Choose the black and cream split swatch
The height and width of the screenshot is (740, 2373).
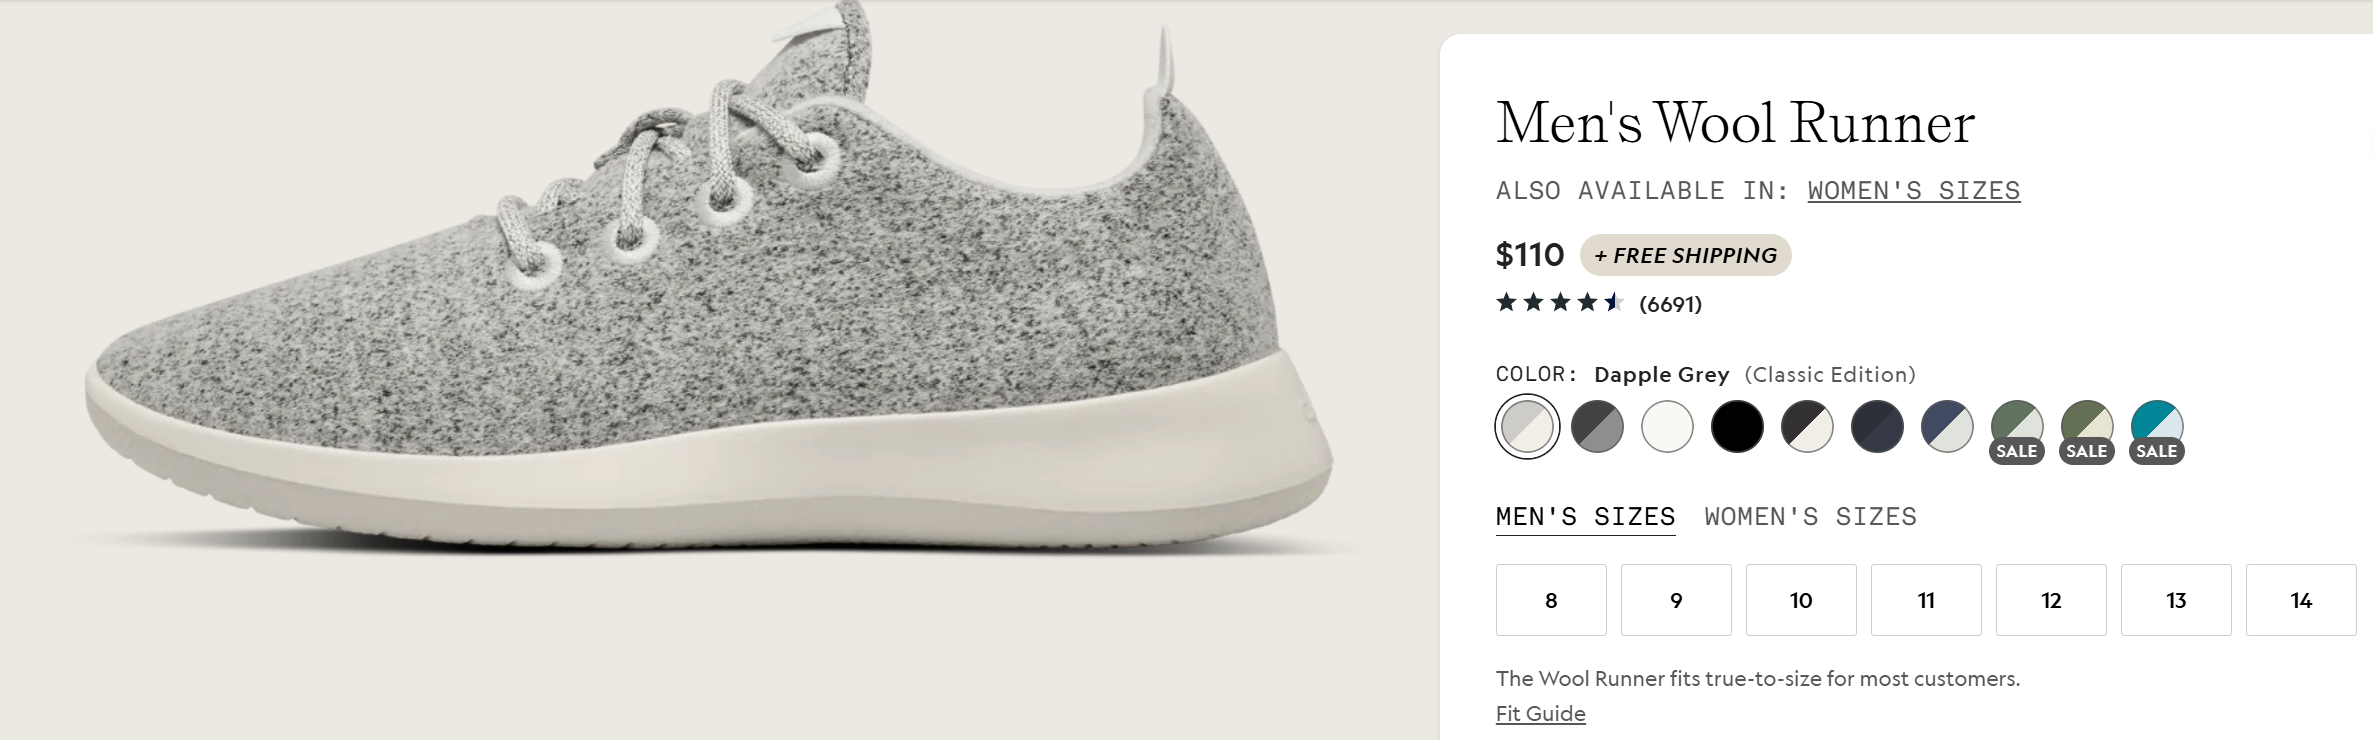point(1807,427)
